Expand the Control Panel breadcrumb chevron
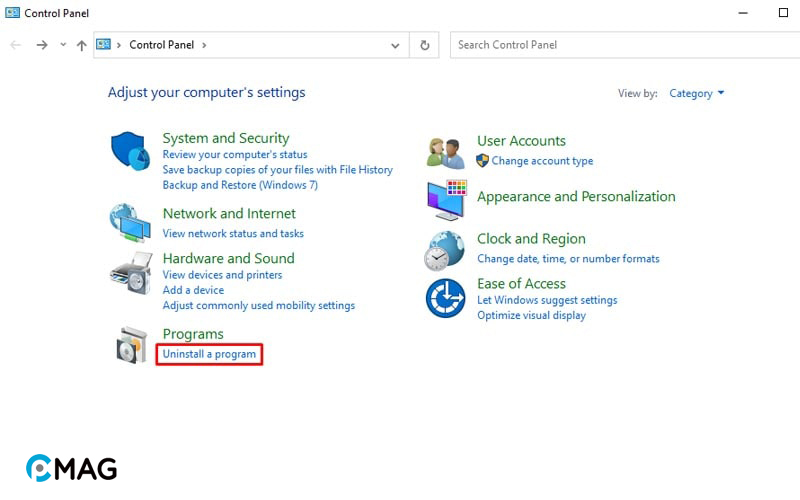 pyautogui.click(x=204, y=45)
